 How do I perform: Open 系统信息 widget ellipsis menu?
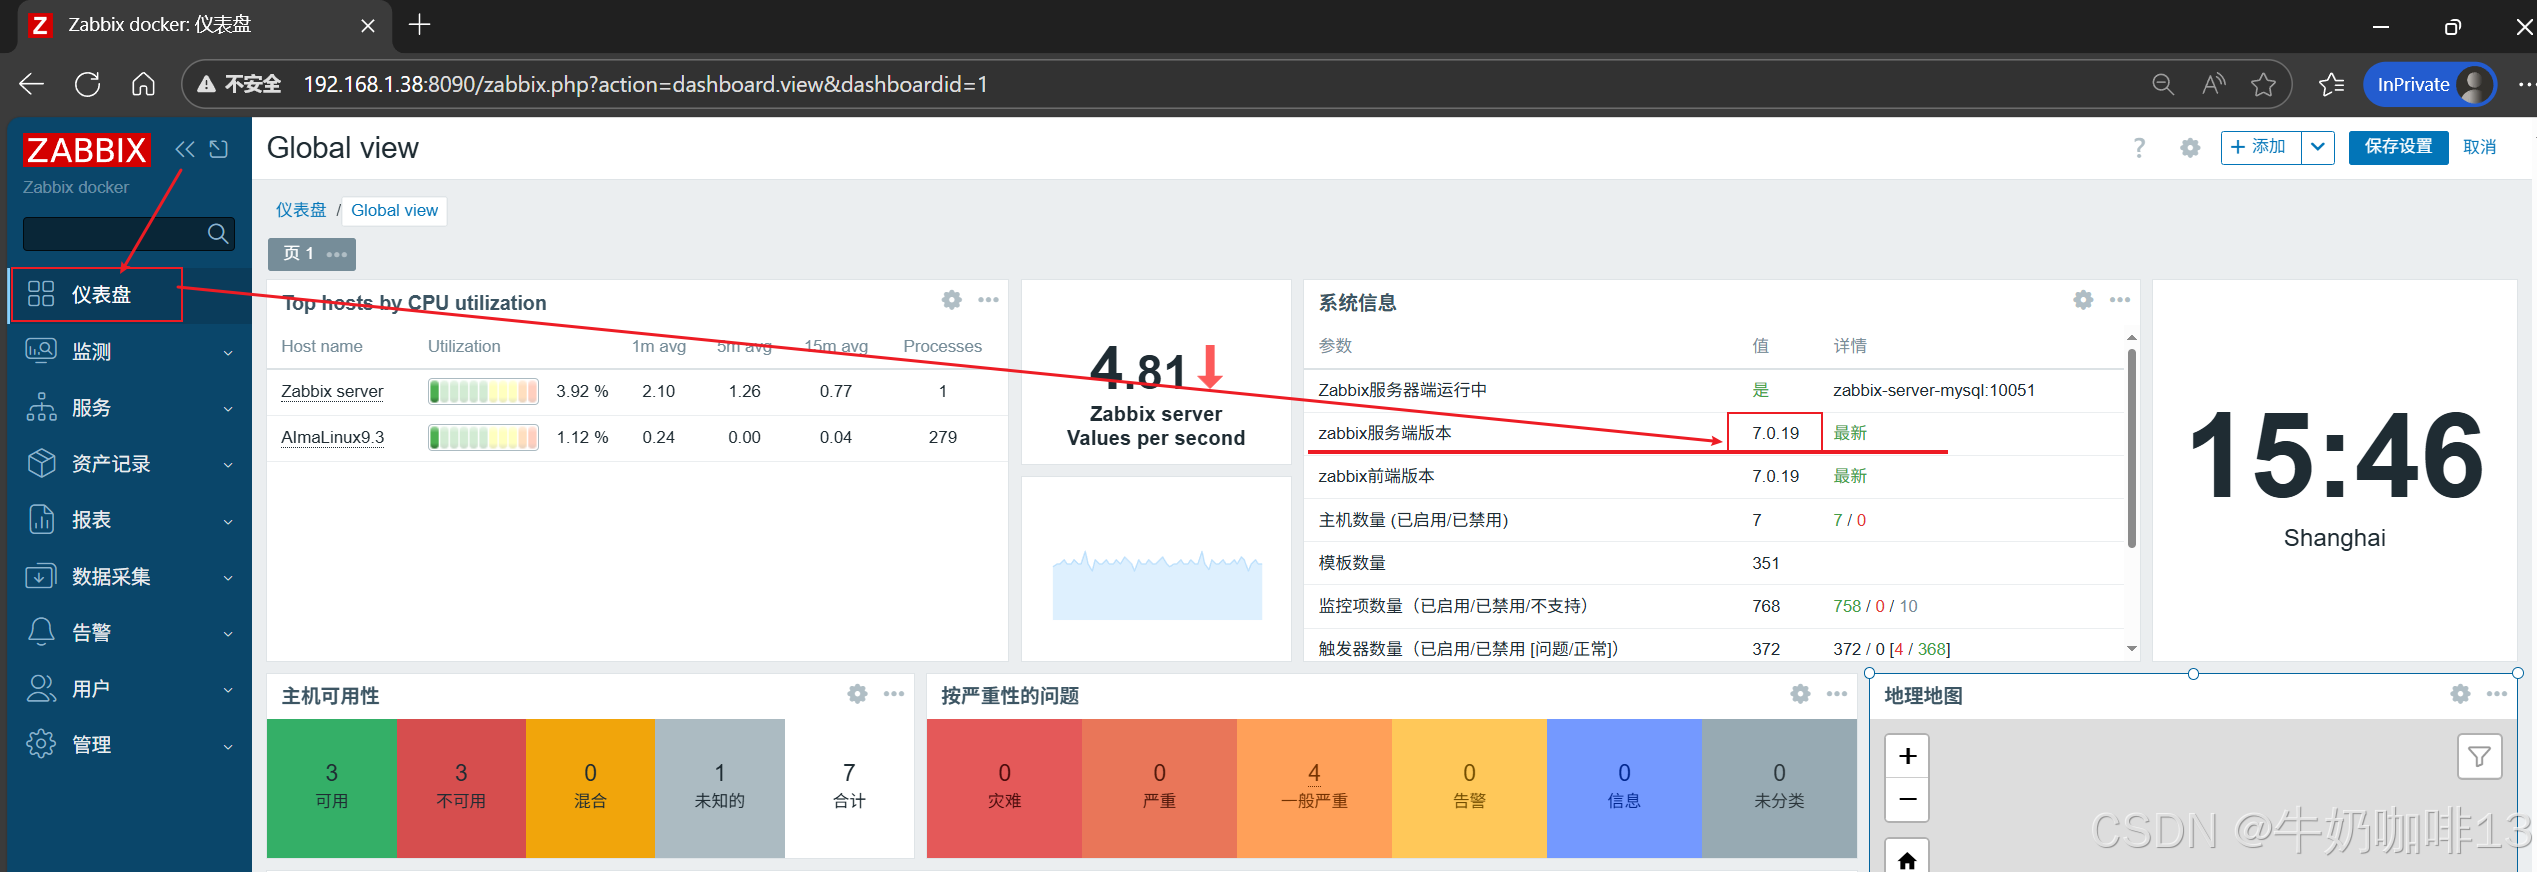(2119, 300)
